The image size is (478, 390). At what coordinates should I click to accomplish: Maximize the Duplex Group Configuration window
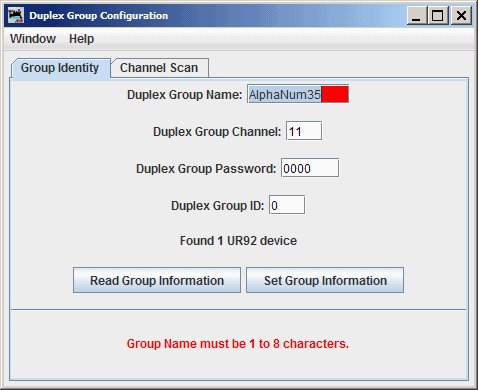coord(438,15)
